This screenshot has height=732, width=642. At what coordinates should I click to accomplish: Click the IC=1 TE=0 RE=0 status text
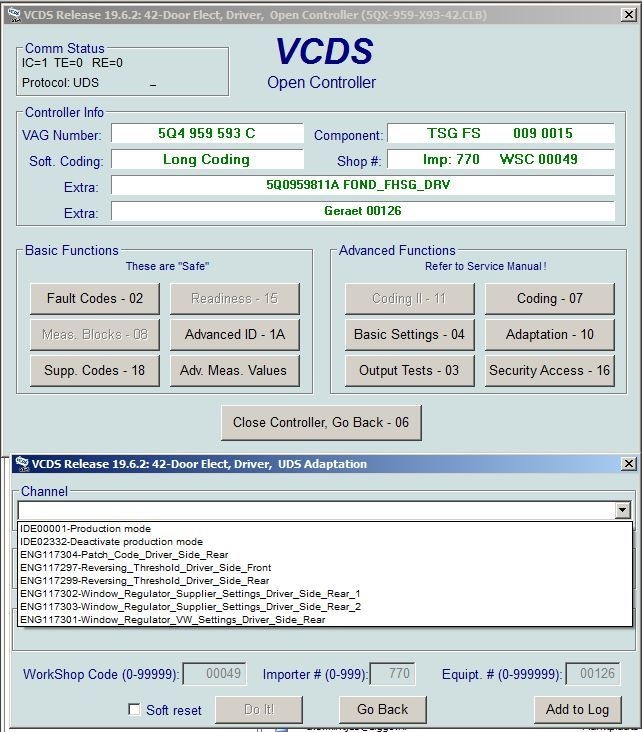(72, 63)
